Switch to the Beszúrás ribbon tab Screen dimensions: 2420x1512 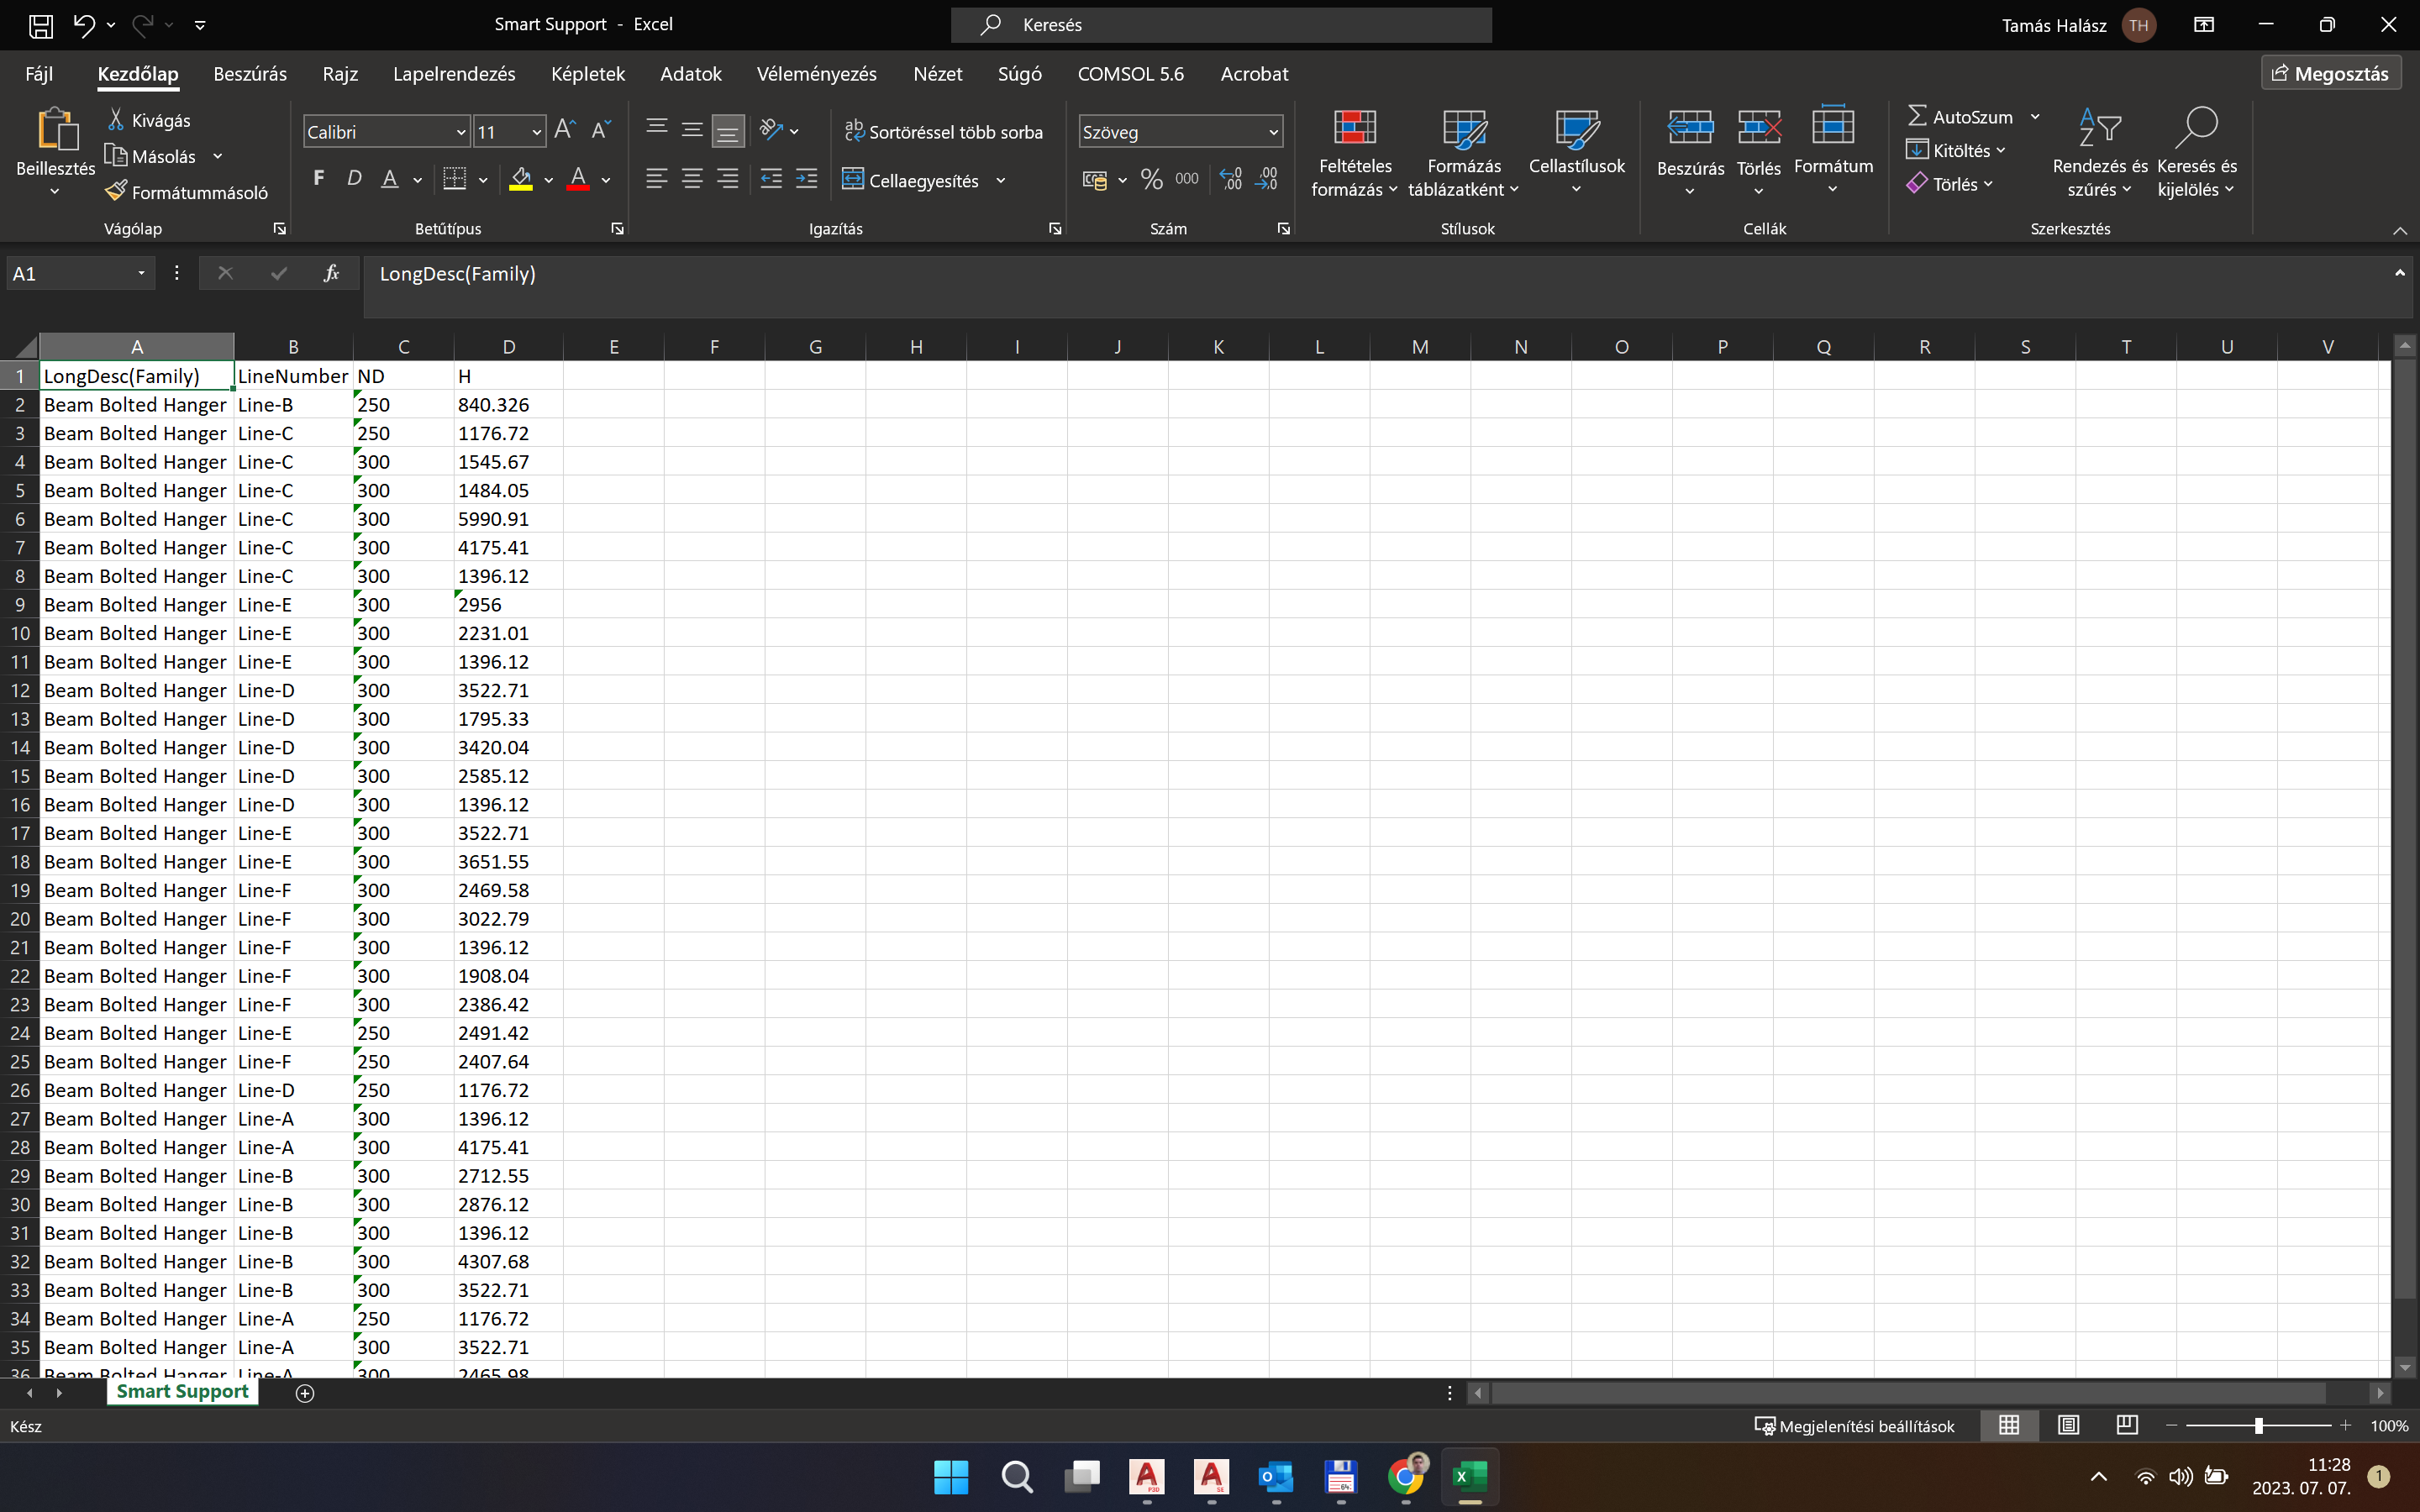coord(249,74)
